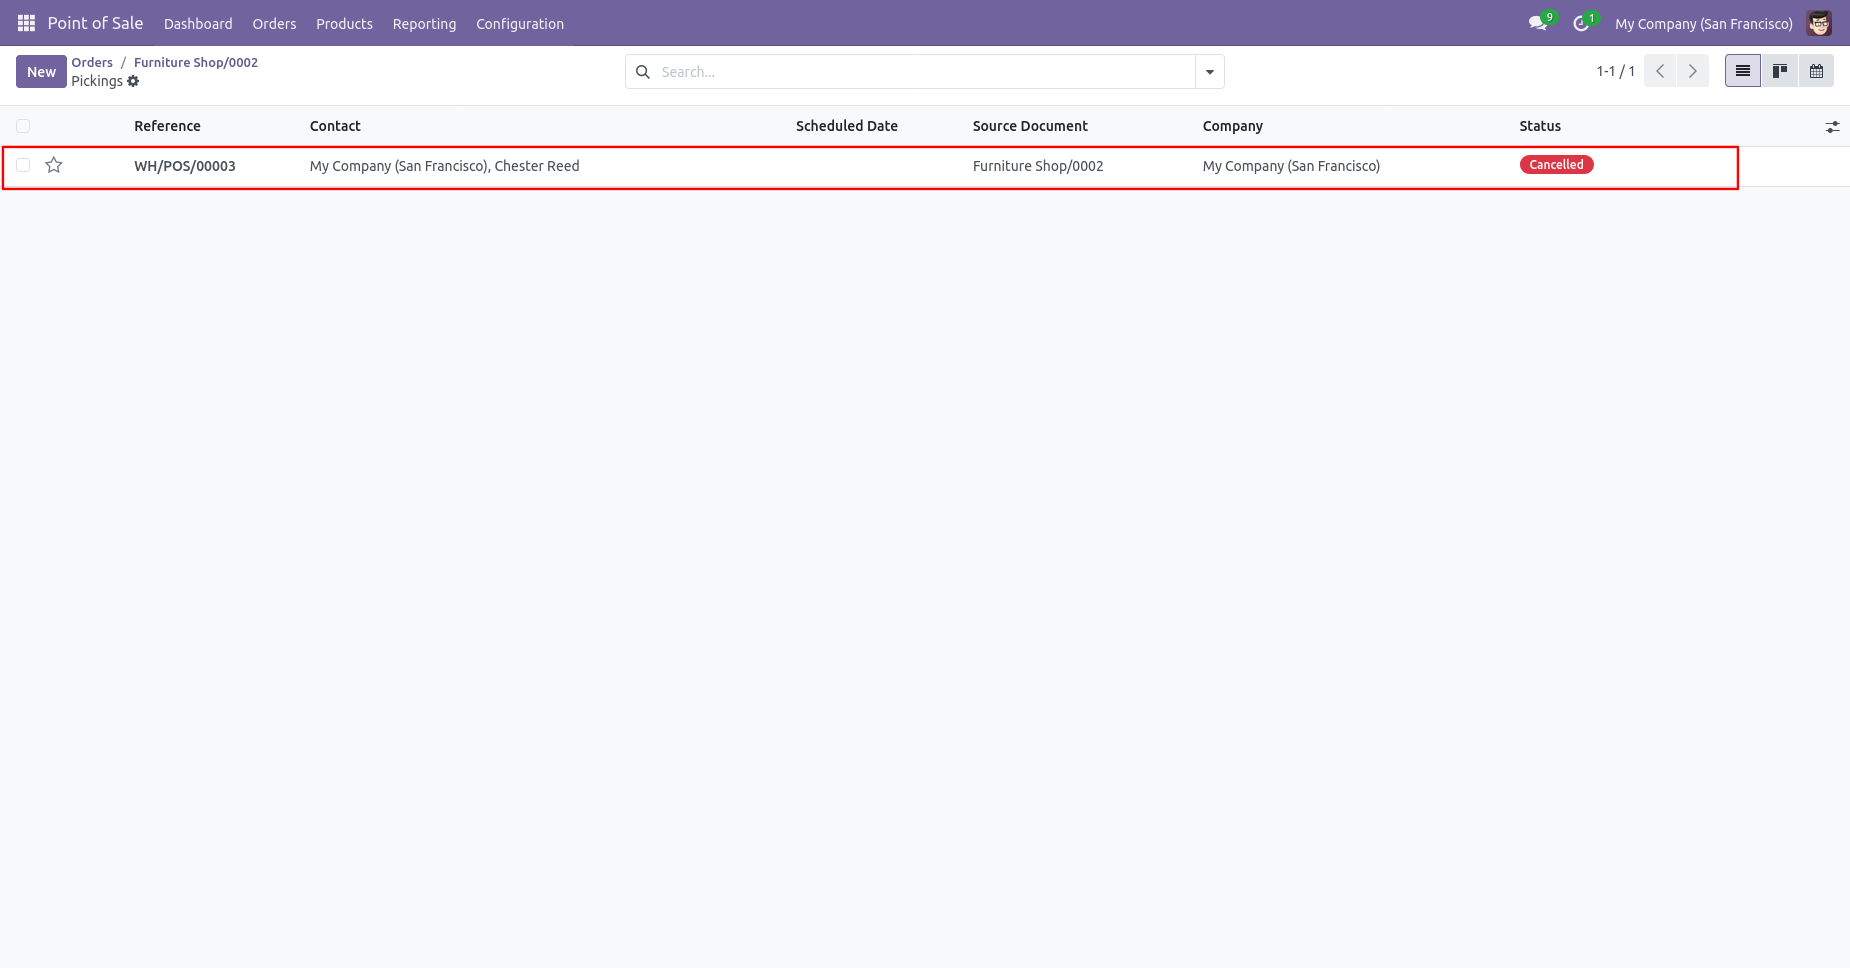The image size is (1850, 968).
Task: Open the WH/POS/00003 reference cell
Action: (185, 166)
